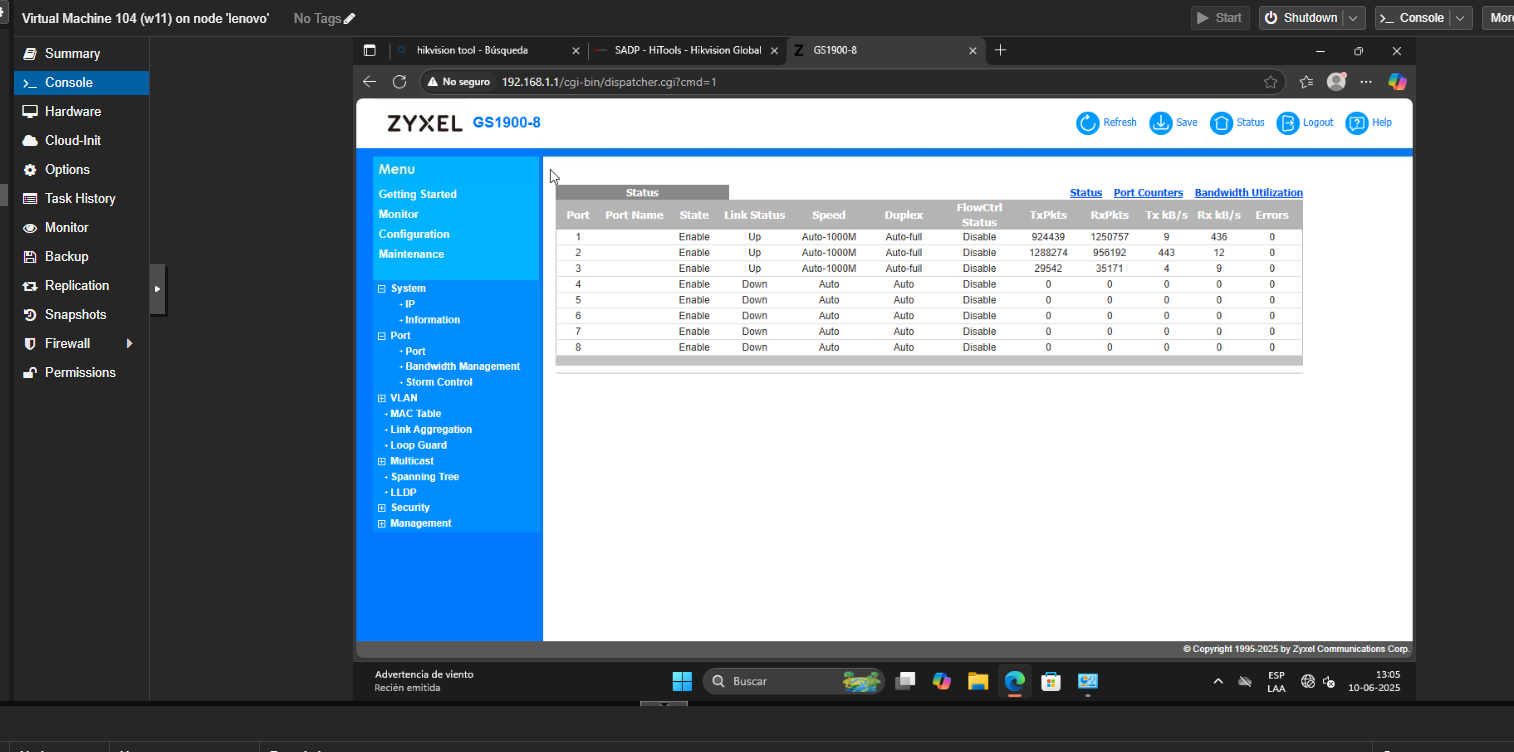This screenshot has width=1514, height=752.
Task: Click the RxPkts value 35171
Action: pyautogui.click(x=1109, y=269)
